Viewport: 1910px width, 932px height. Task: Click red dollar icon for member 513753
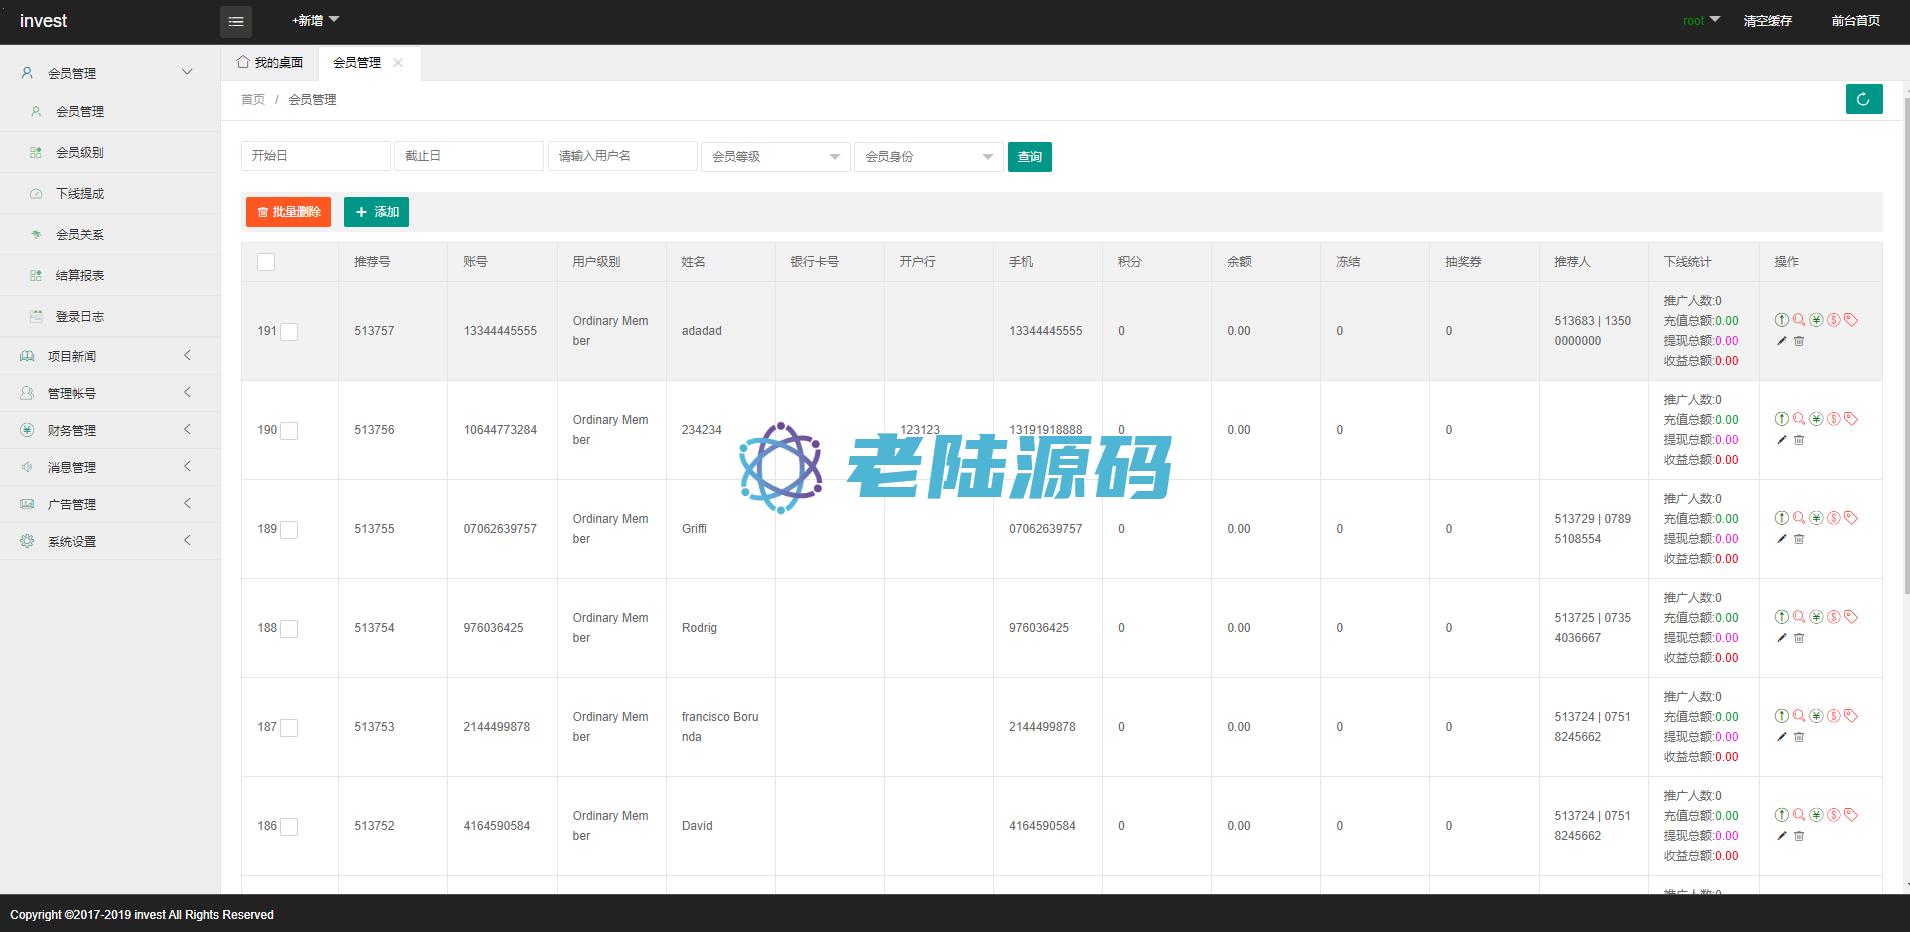click(x=1833, y=716)
